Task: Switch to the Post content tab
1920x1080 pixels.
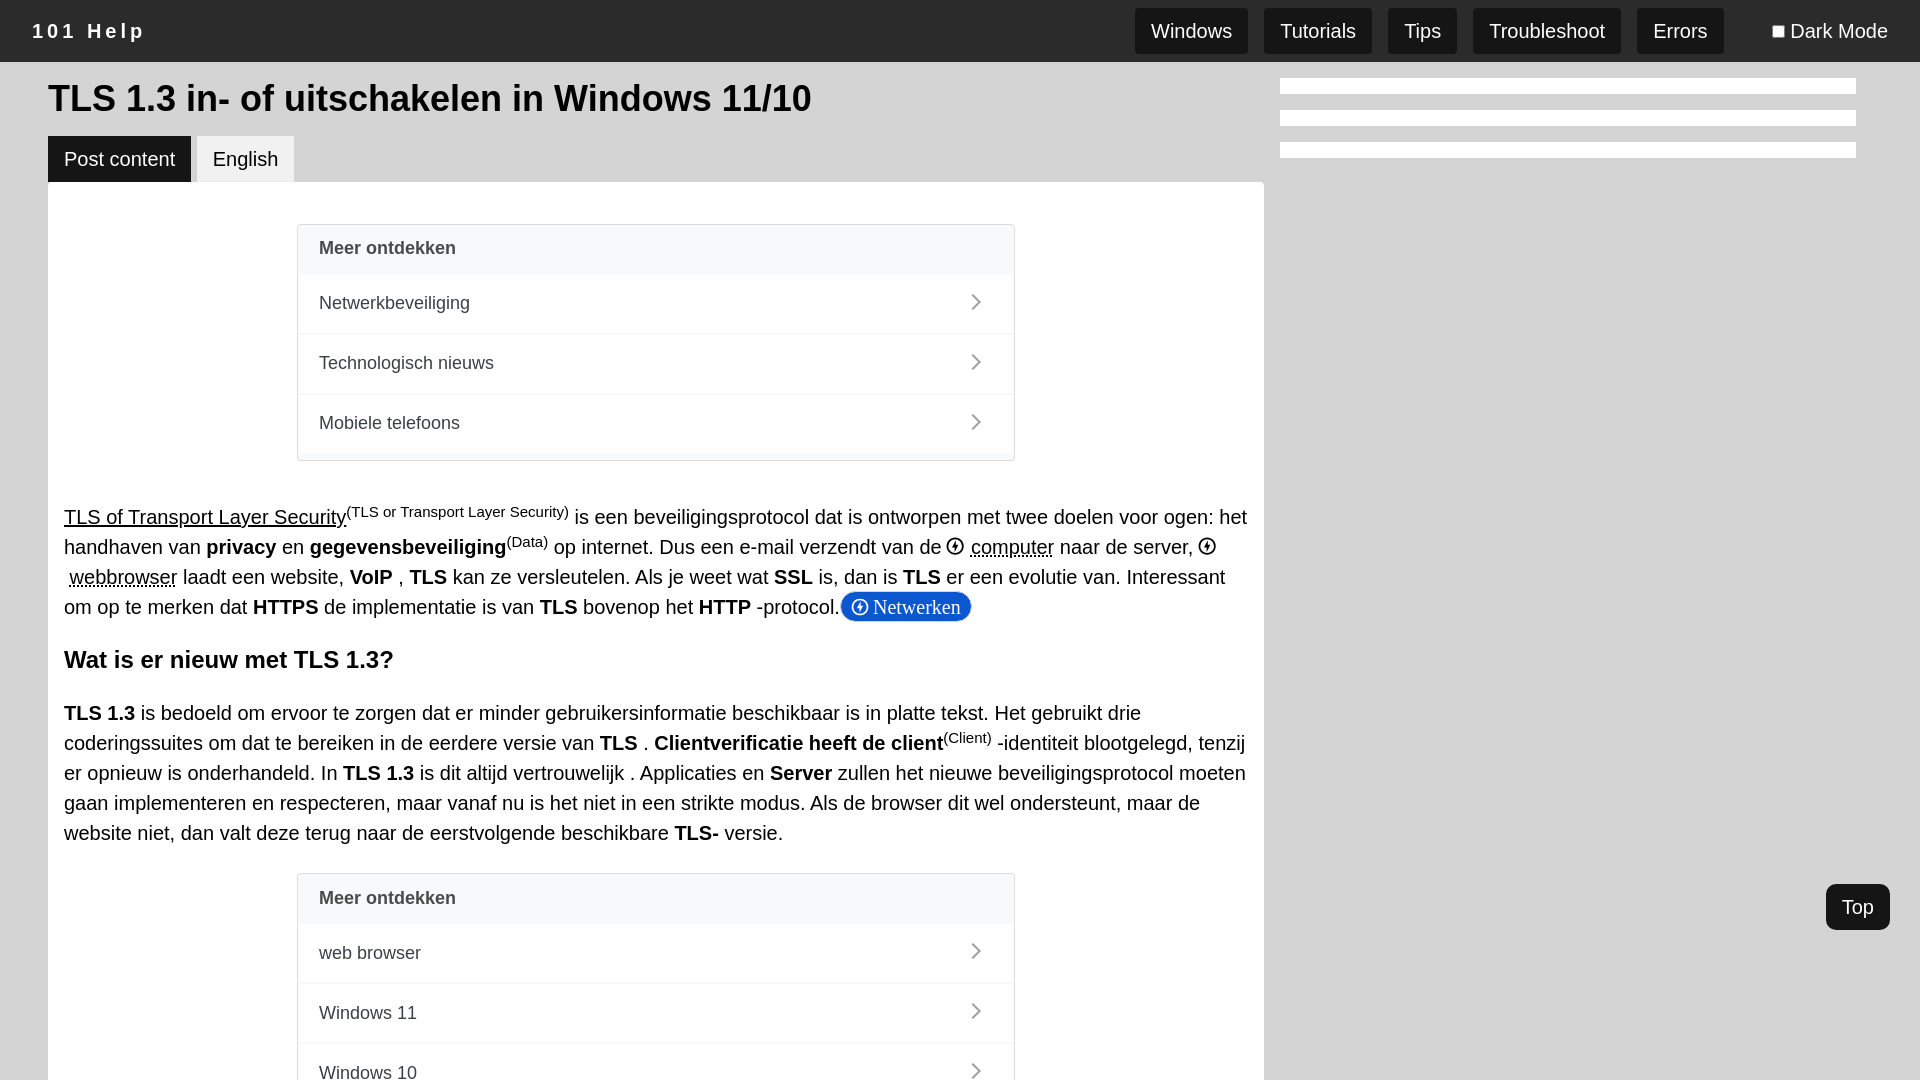Action: (119, 159)
